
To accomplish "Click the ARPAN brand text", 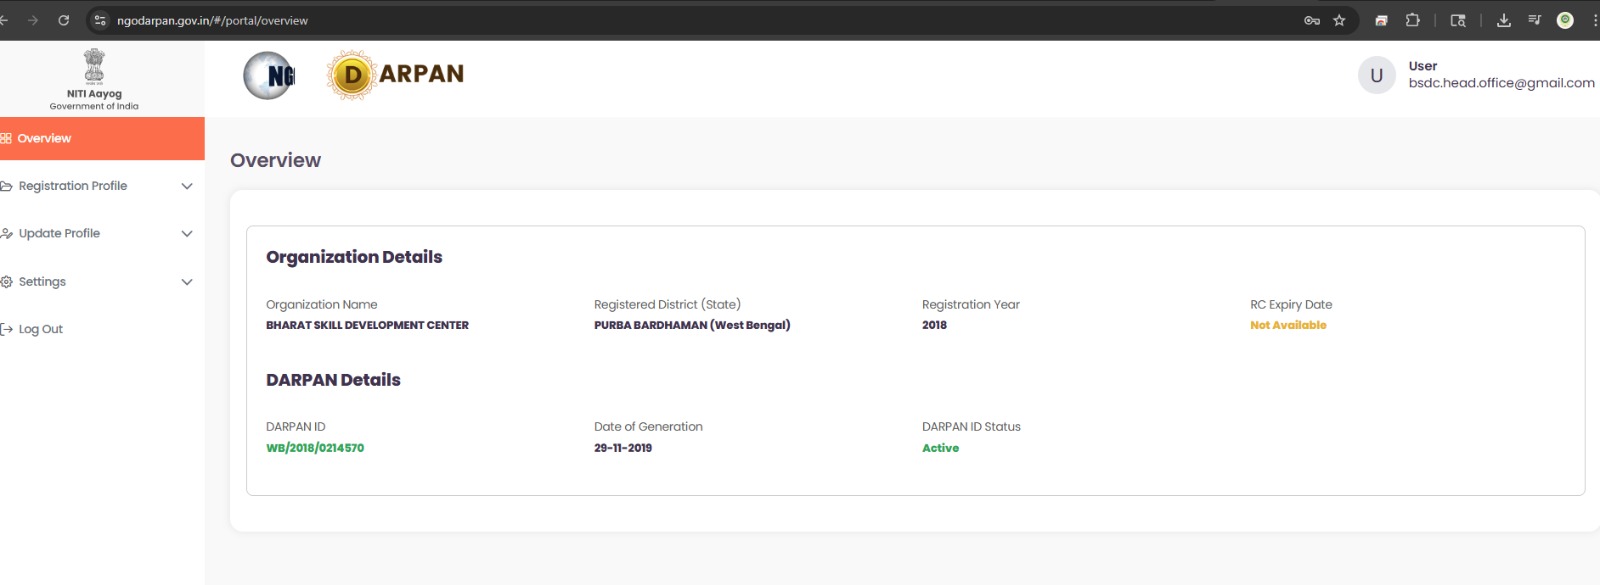I will point(421,74).
